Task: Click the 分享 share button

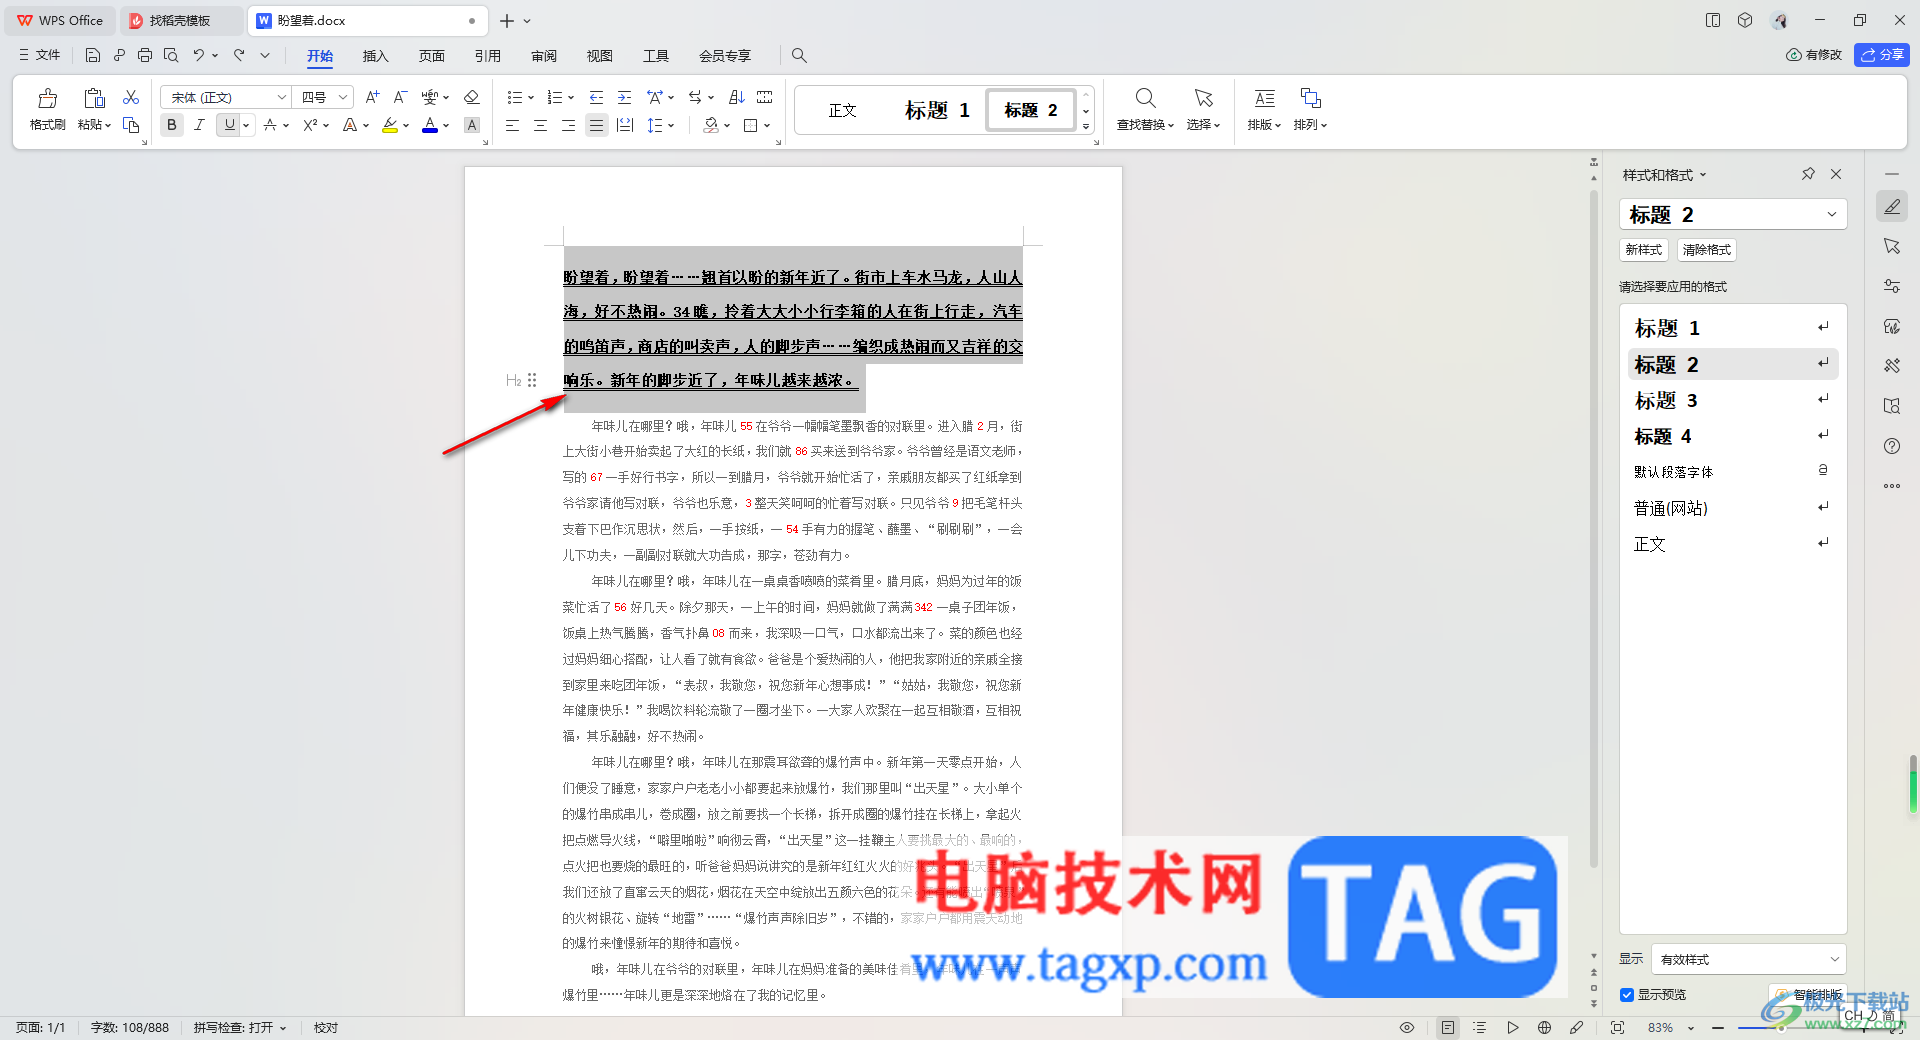Action: tap(1881, 55)
